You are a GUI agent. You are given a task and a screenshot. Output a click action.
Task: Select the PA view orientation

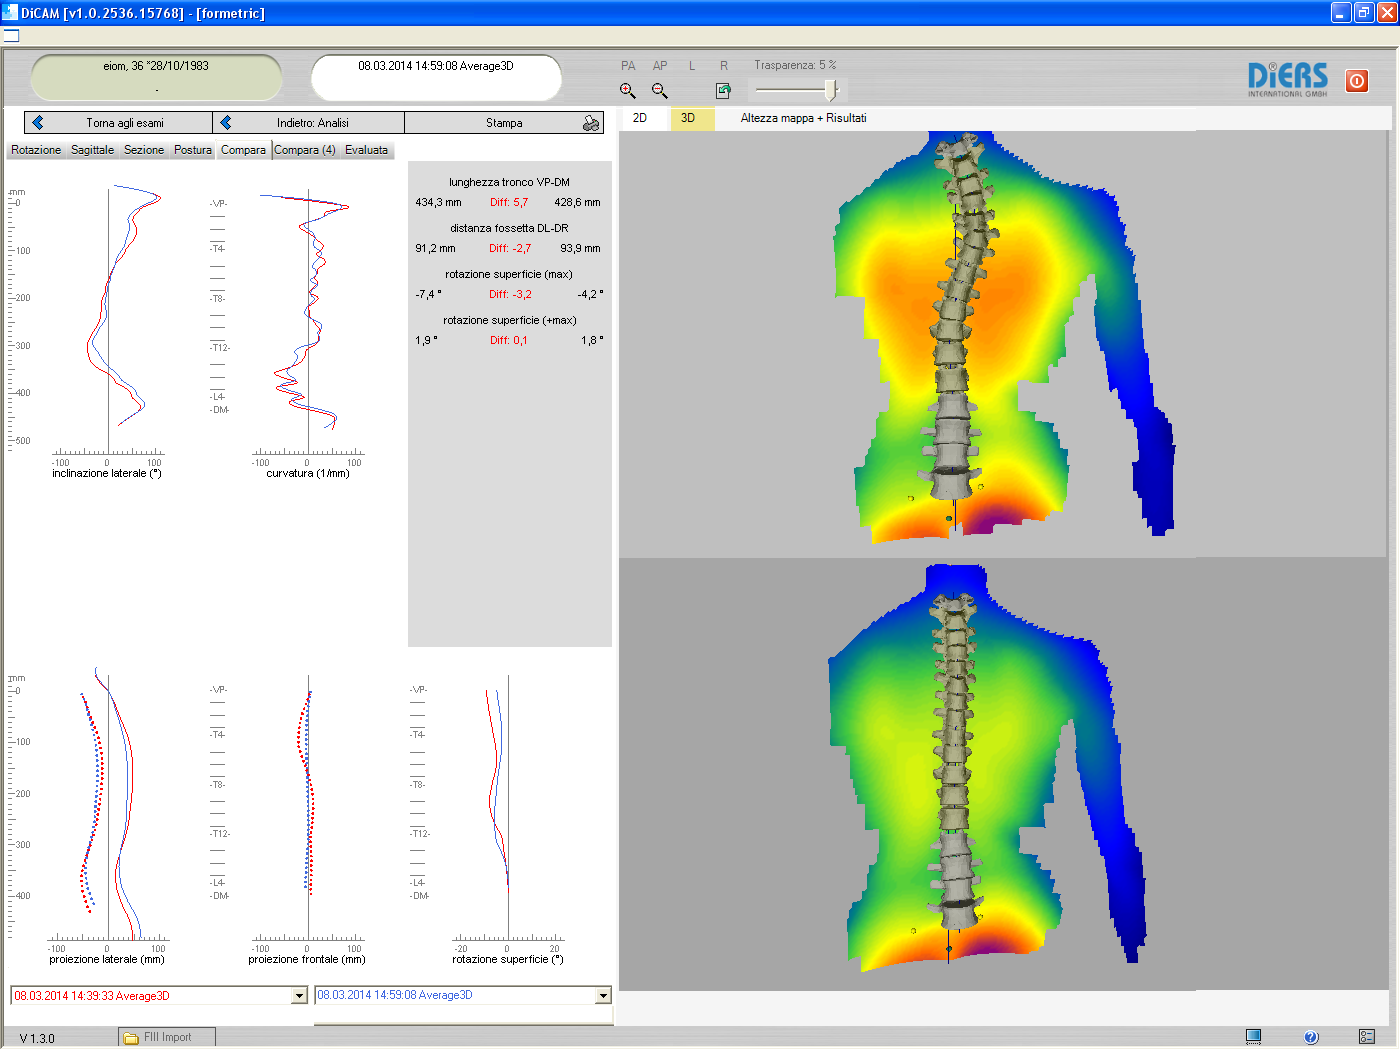pos(628,66)
